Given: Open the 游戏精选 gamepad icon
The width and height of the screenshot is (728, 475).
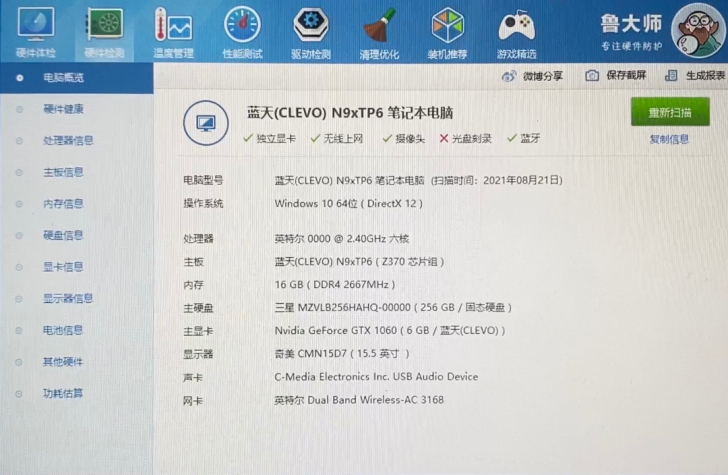Looking at the screenshot, I should [x=516, y=27].
